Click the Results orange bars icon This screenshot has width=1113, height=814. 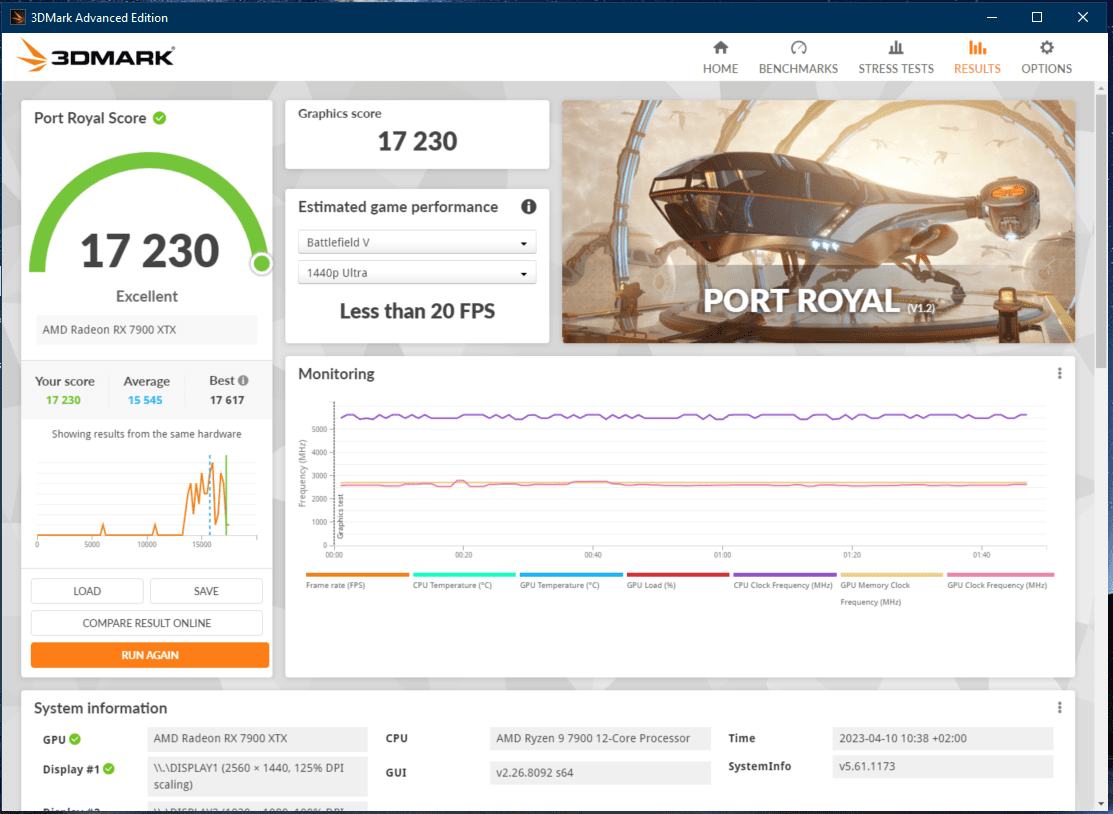(x=977, y=48)
